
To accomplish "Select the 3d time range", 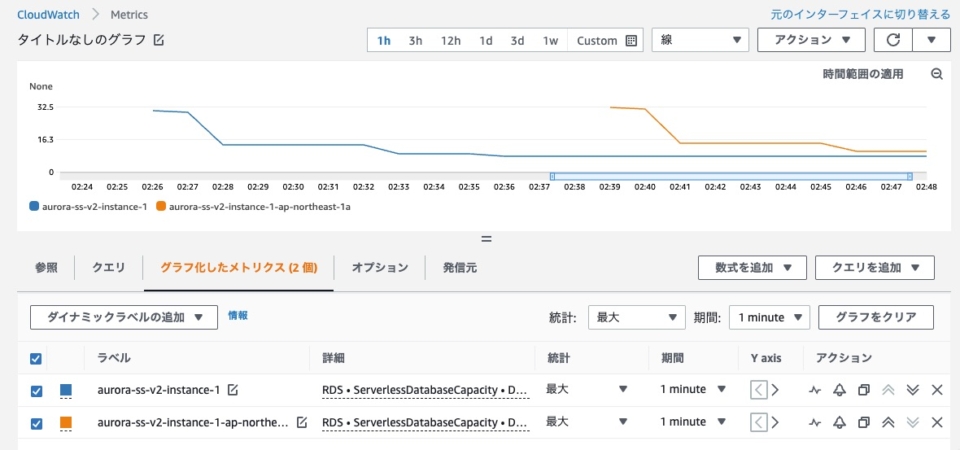I will point(517,40).
